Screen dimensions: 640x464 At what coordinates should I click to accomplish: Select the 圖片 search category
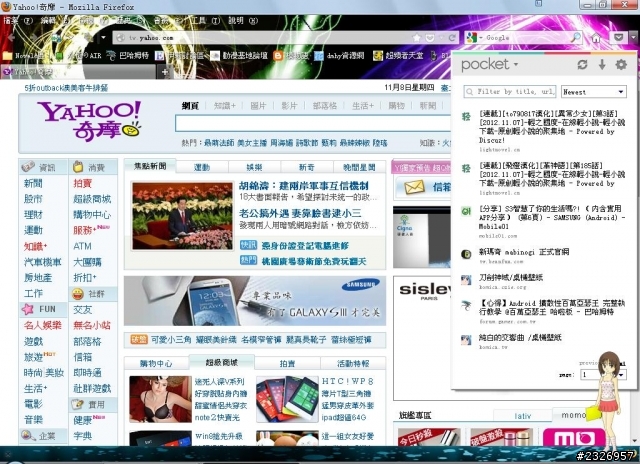click(x=258, y=106)
